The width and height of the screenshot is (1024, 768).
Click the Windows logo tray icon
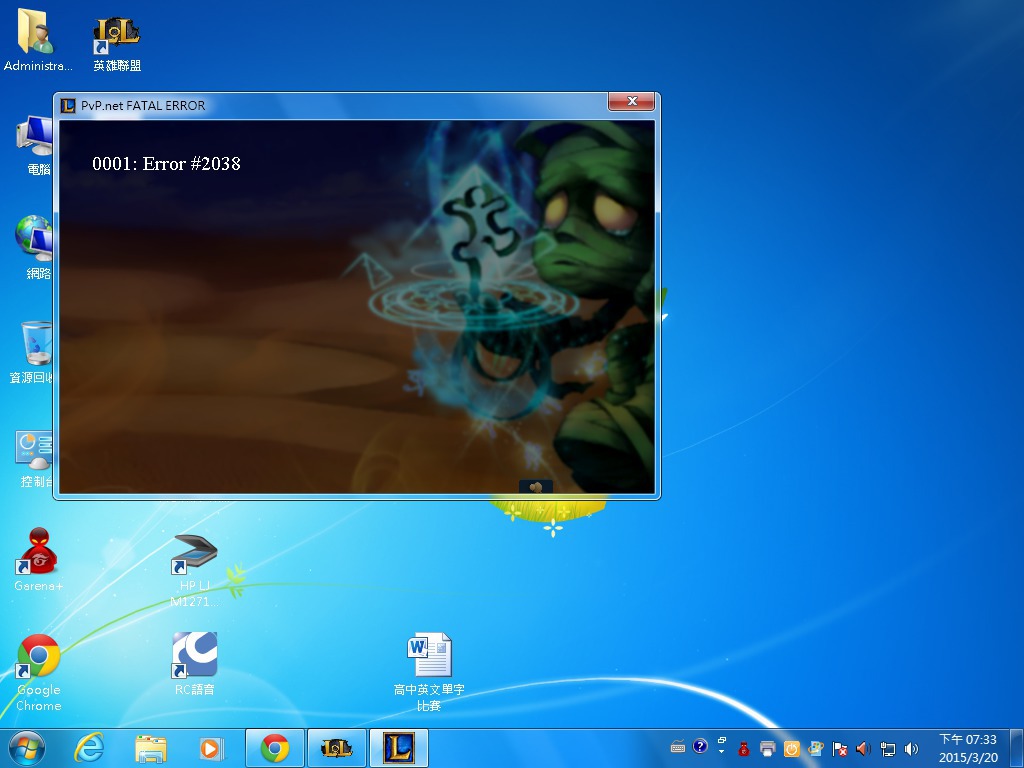click(x=816, y=748)
